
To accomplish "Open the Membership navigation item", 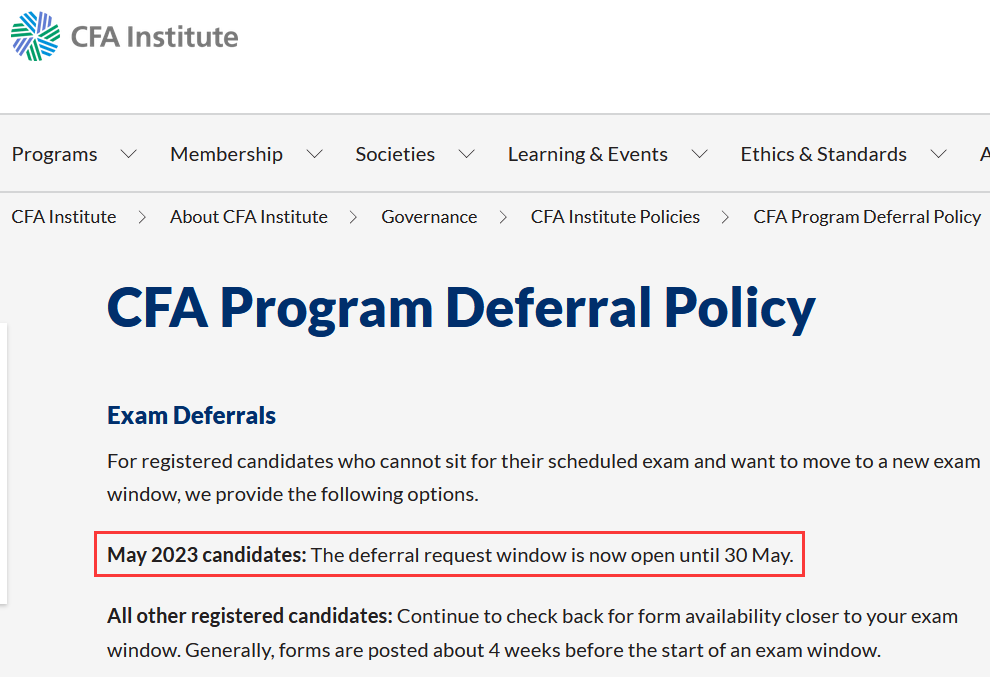I will coord(227,154).
